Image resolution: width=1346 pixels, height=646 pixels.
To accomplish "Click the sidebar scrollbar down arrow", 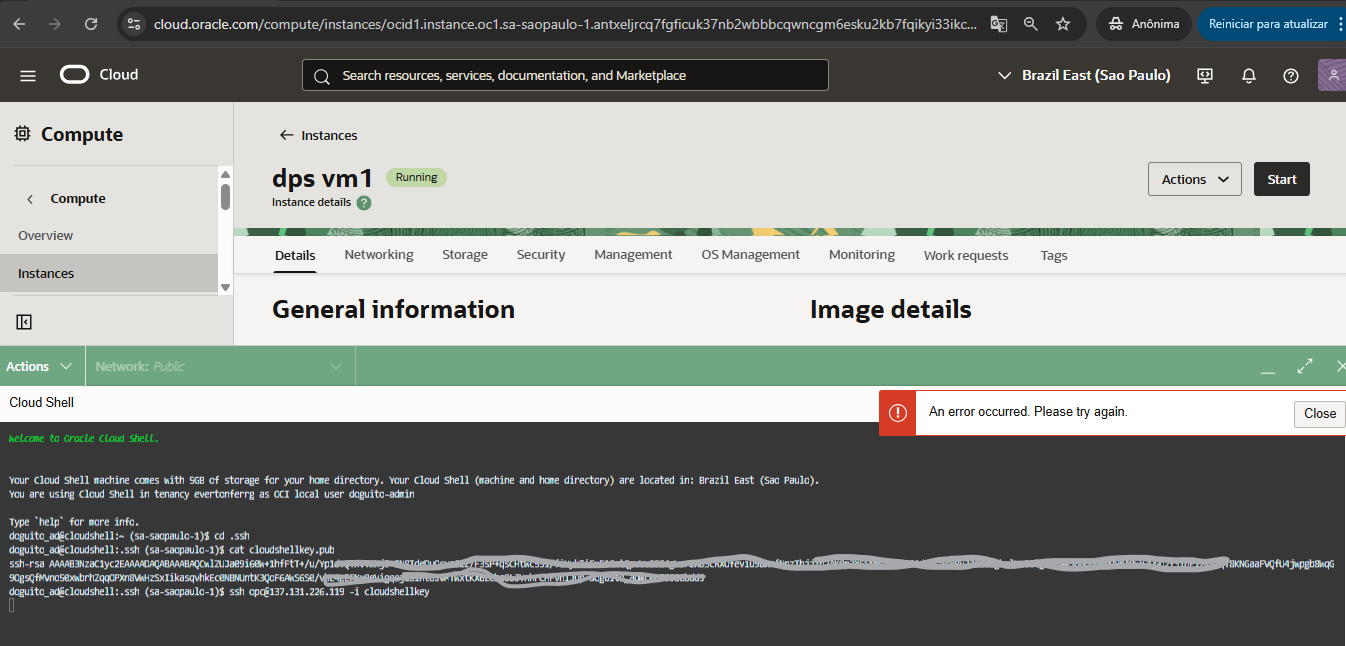I will pyautogui.click(x=225, y=287).
